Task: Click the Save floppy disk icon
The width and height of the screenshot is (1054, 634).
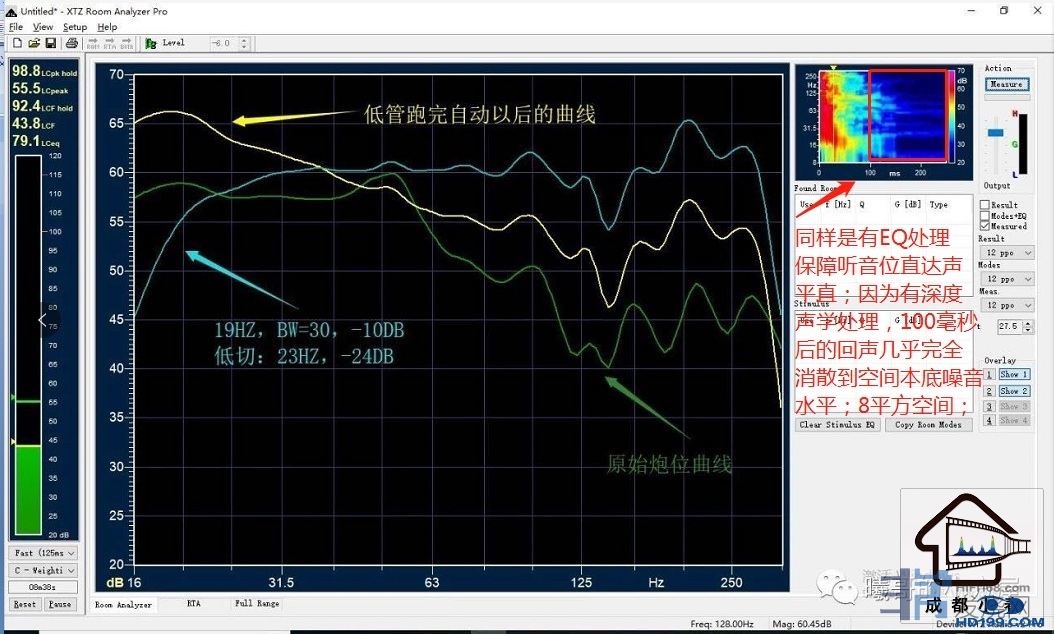Action: (50, 43)
